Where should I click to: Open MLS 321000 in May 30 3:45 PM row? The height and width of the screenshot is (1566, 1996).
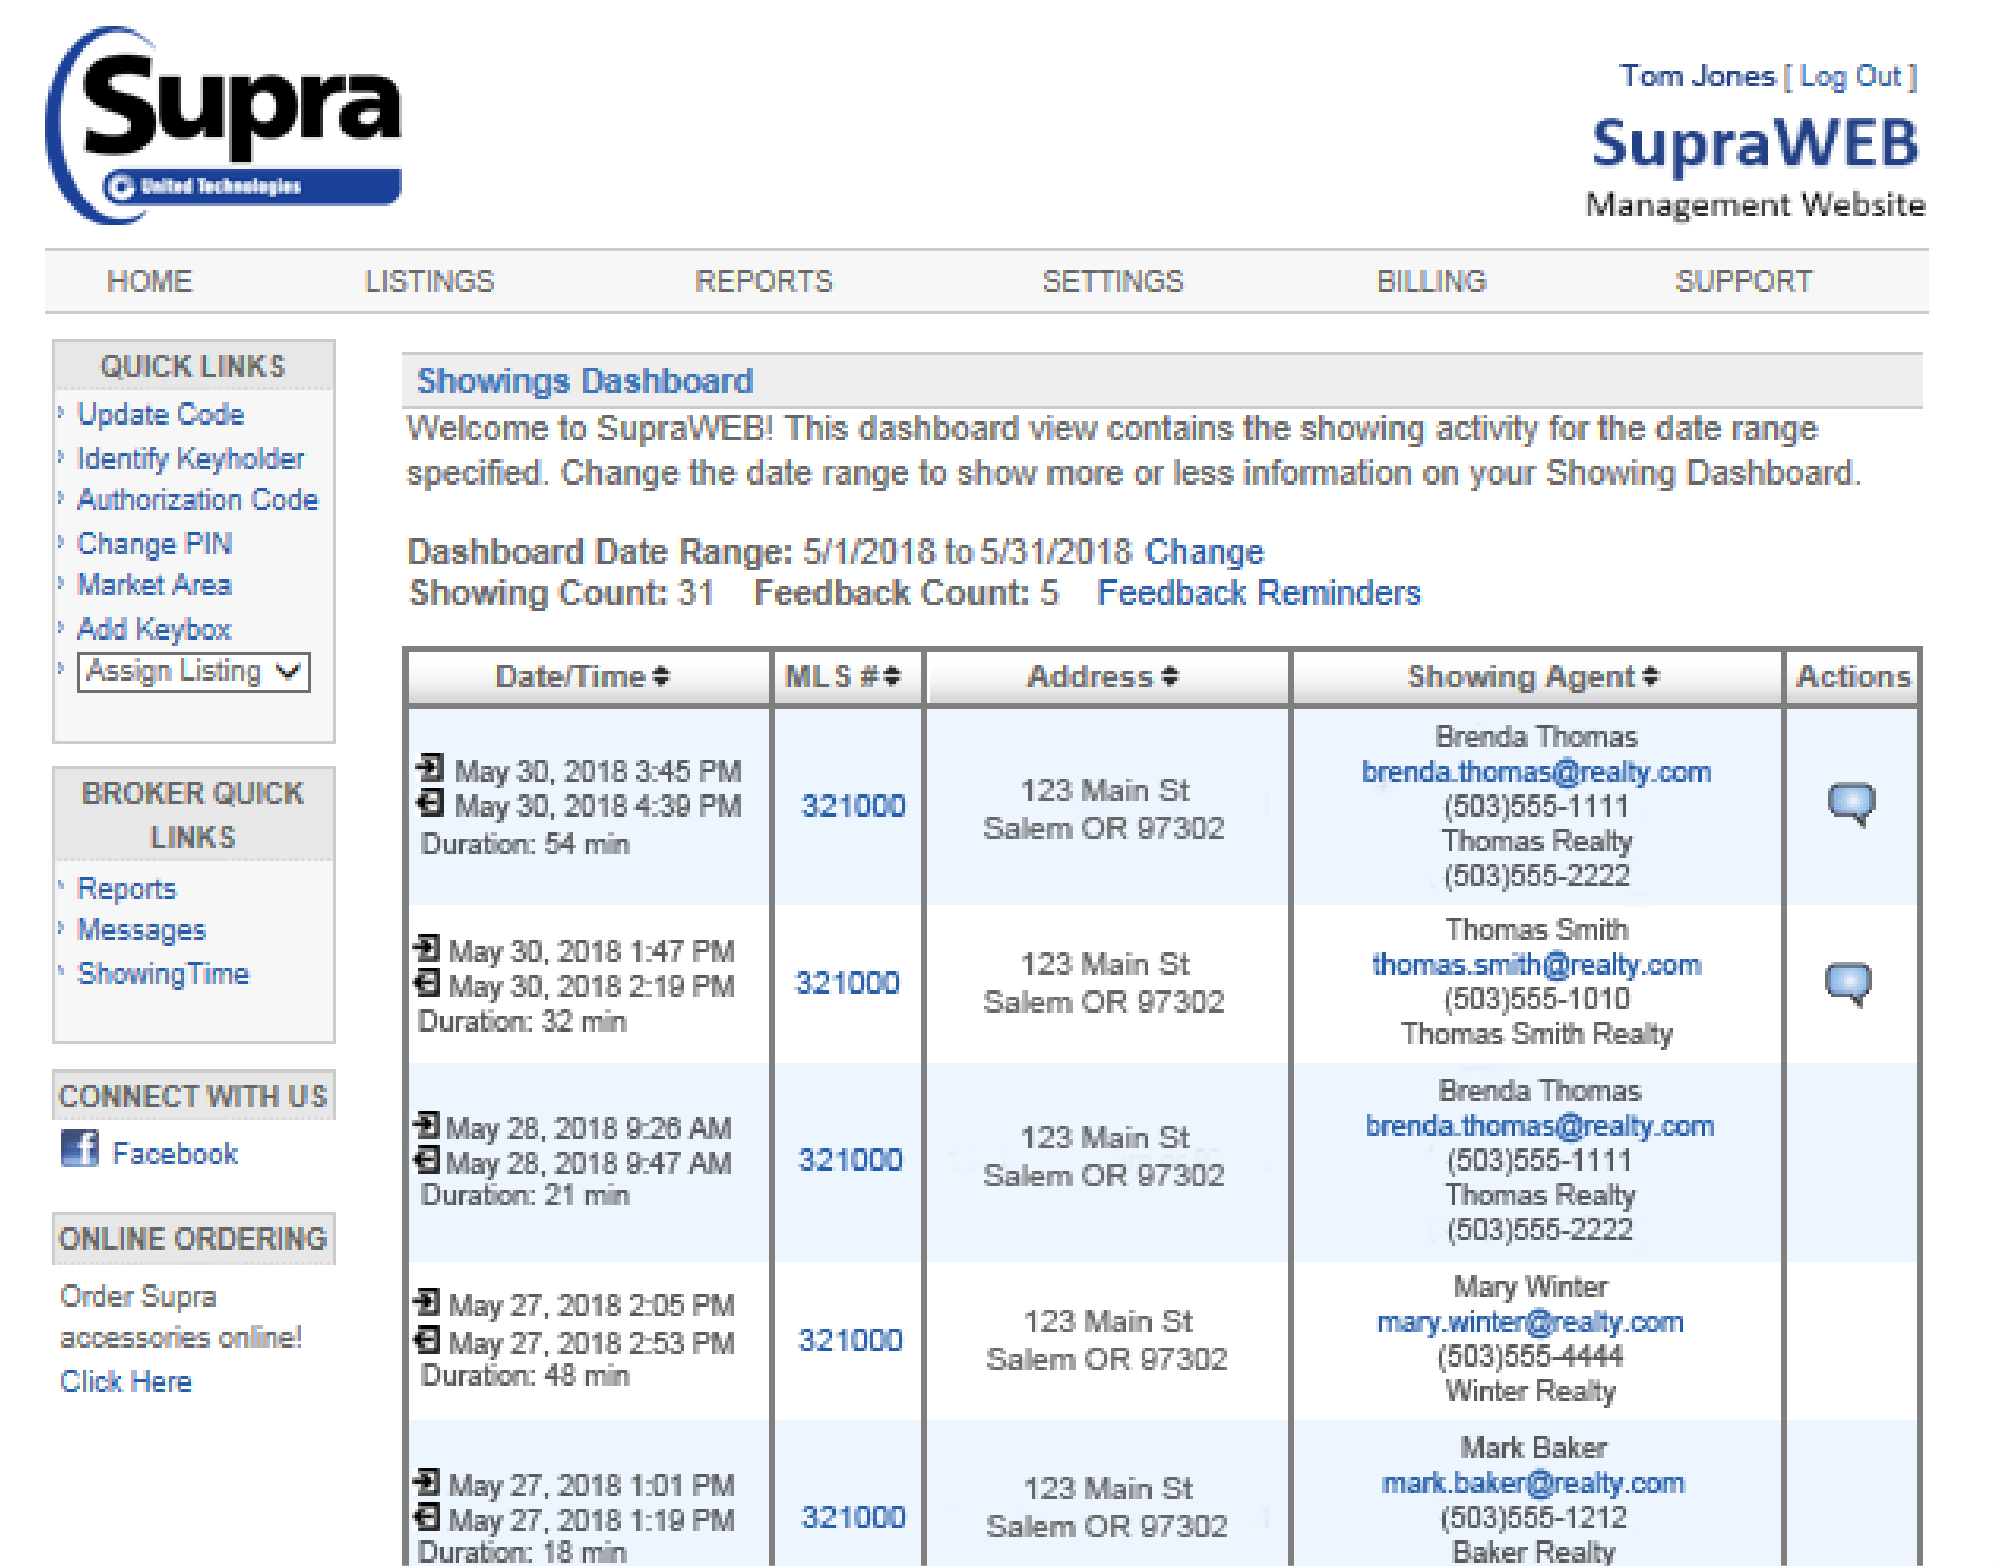pyautogui.click(x=854, y=806)
